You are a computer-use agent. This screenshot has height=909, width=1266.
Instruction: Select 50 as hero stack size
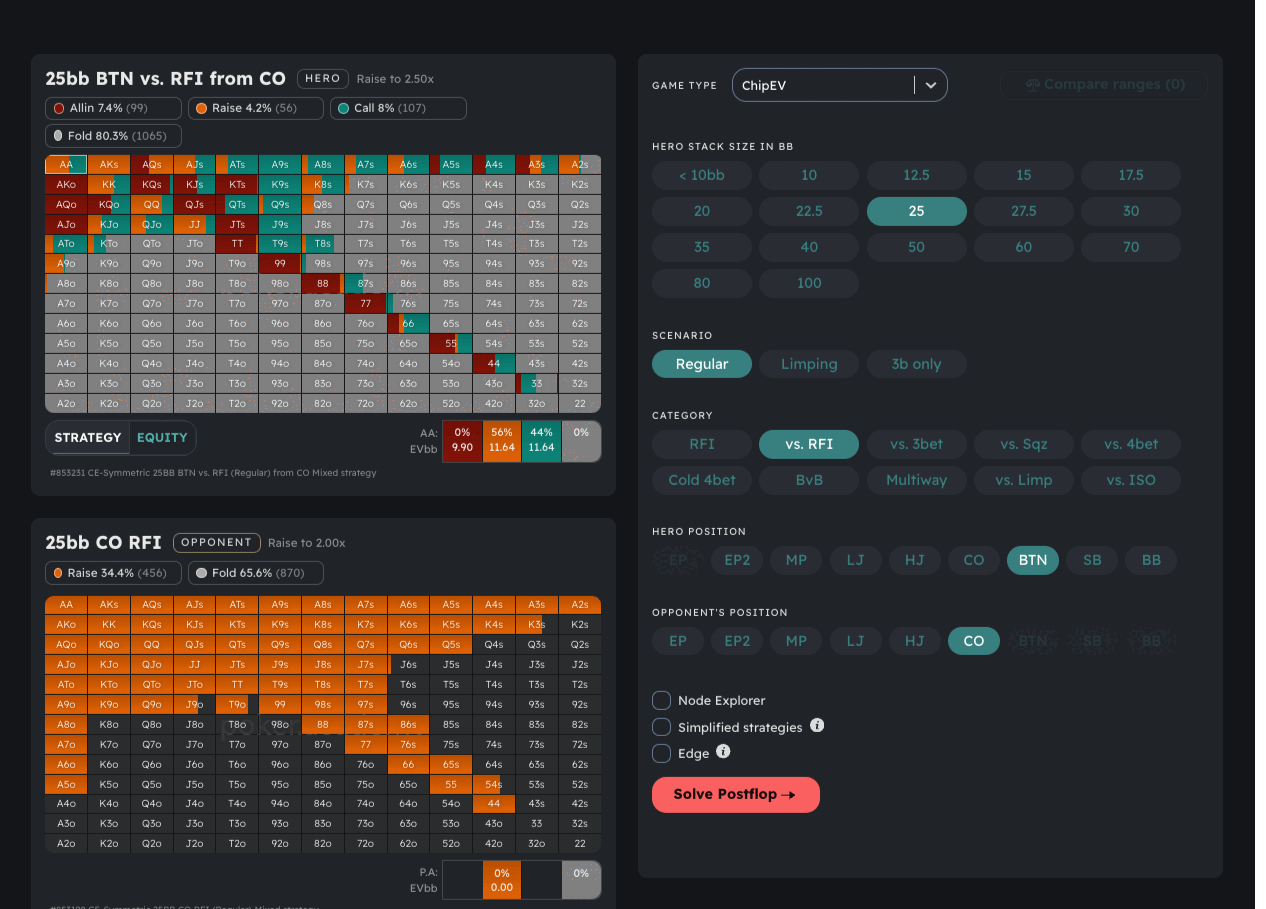pos(916,247)
